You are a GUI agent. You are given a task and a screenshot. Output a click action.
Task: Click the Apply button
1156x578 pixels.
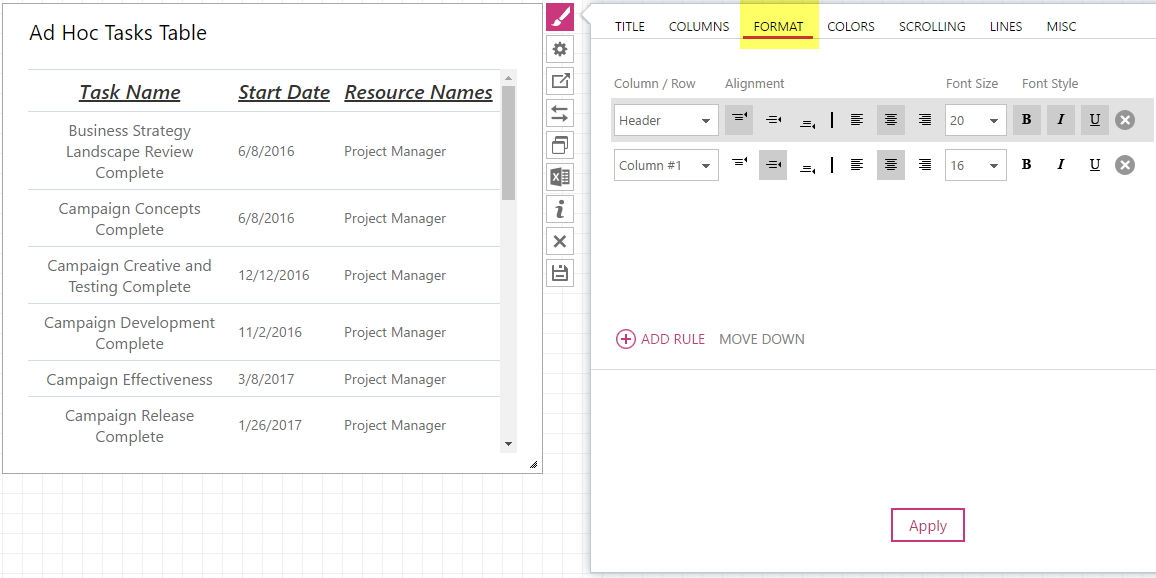[x=927, y=526]
